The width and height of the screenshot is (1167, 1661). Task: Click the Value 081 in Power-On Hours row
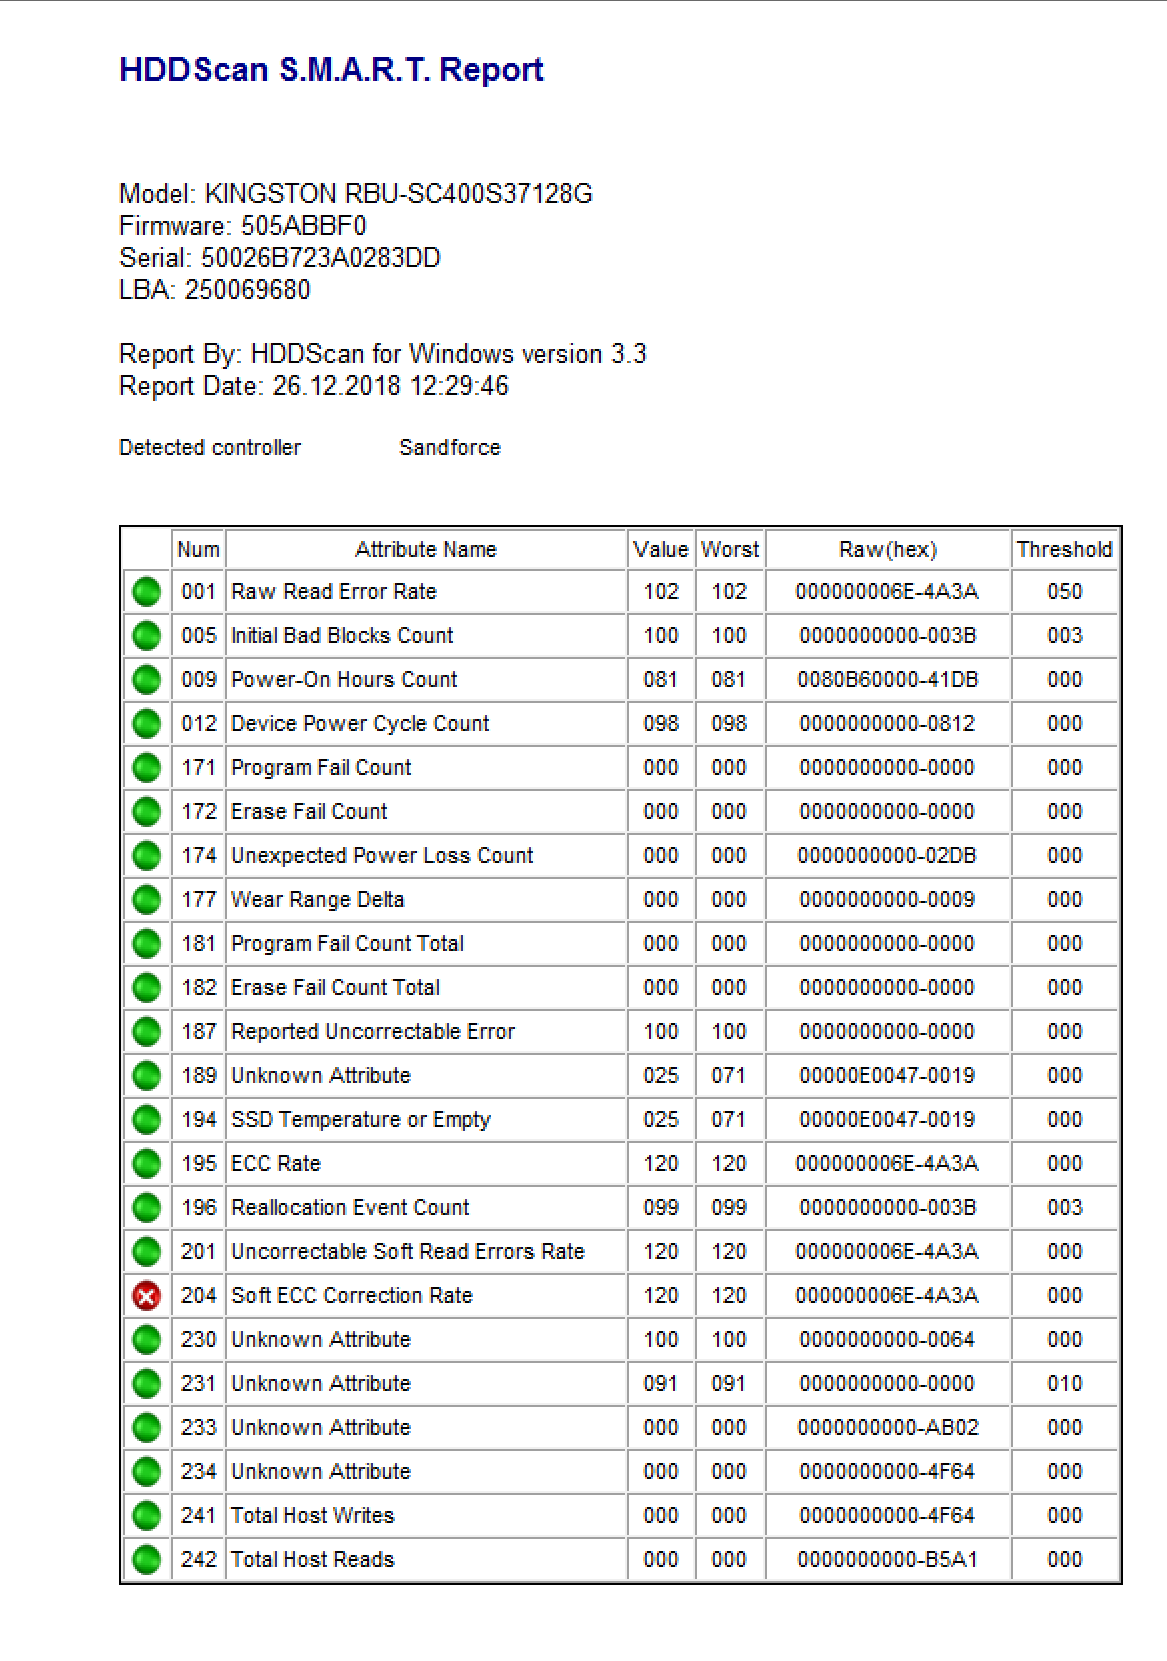661,680
